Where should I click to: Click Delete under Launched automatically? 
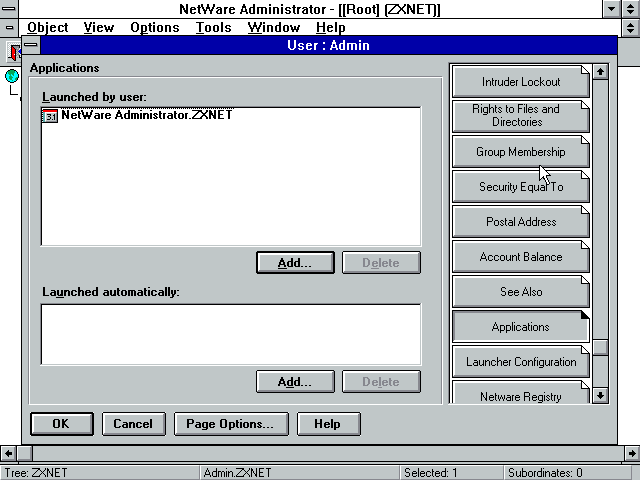(381, 382)
